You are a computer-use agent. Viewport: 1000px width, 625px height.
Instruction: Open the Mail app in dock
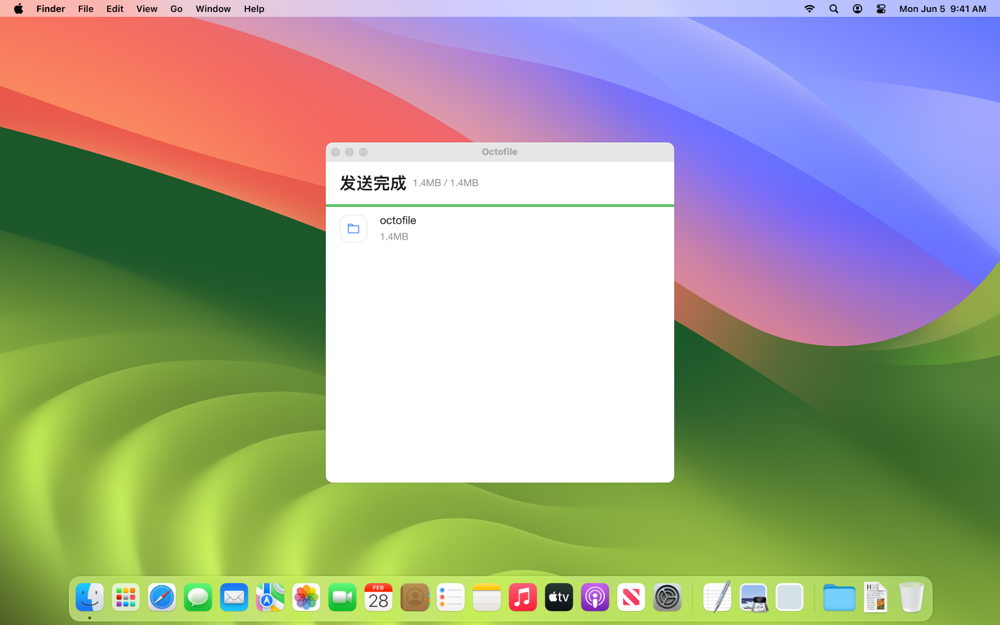pyautogui.click(x=234, y=598)
